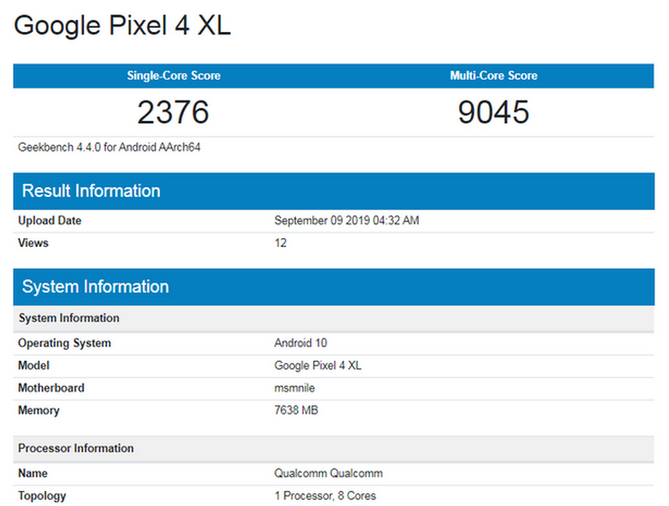This screenshot has height=506, width=669.
Task: Click the Memory label
Action: pos(39,411)
